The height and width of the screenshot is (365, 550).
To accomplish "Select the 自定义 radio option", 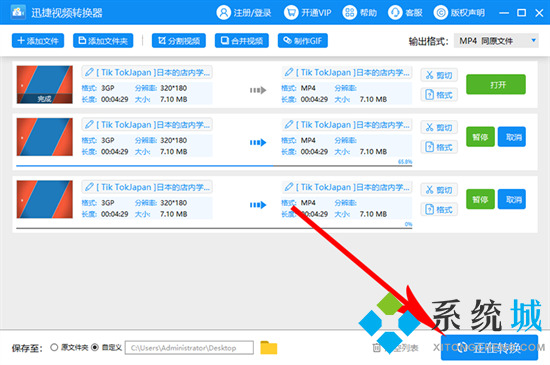I will (x=95, y=347).
